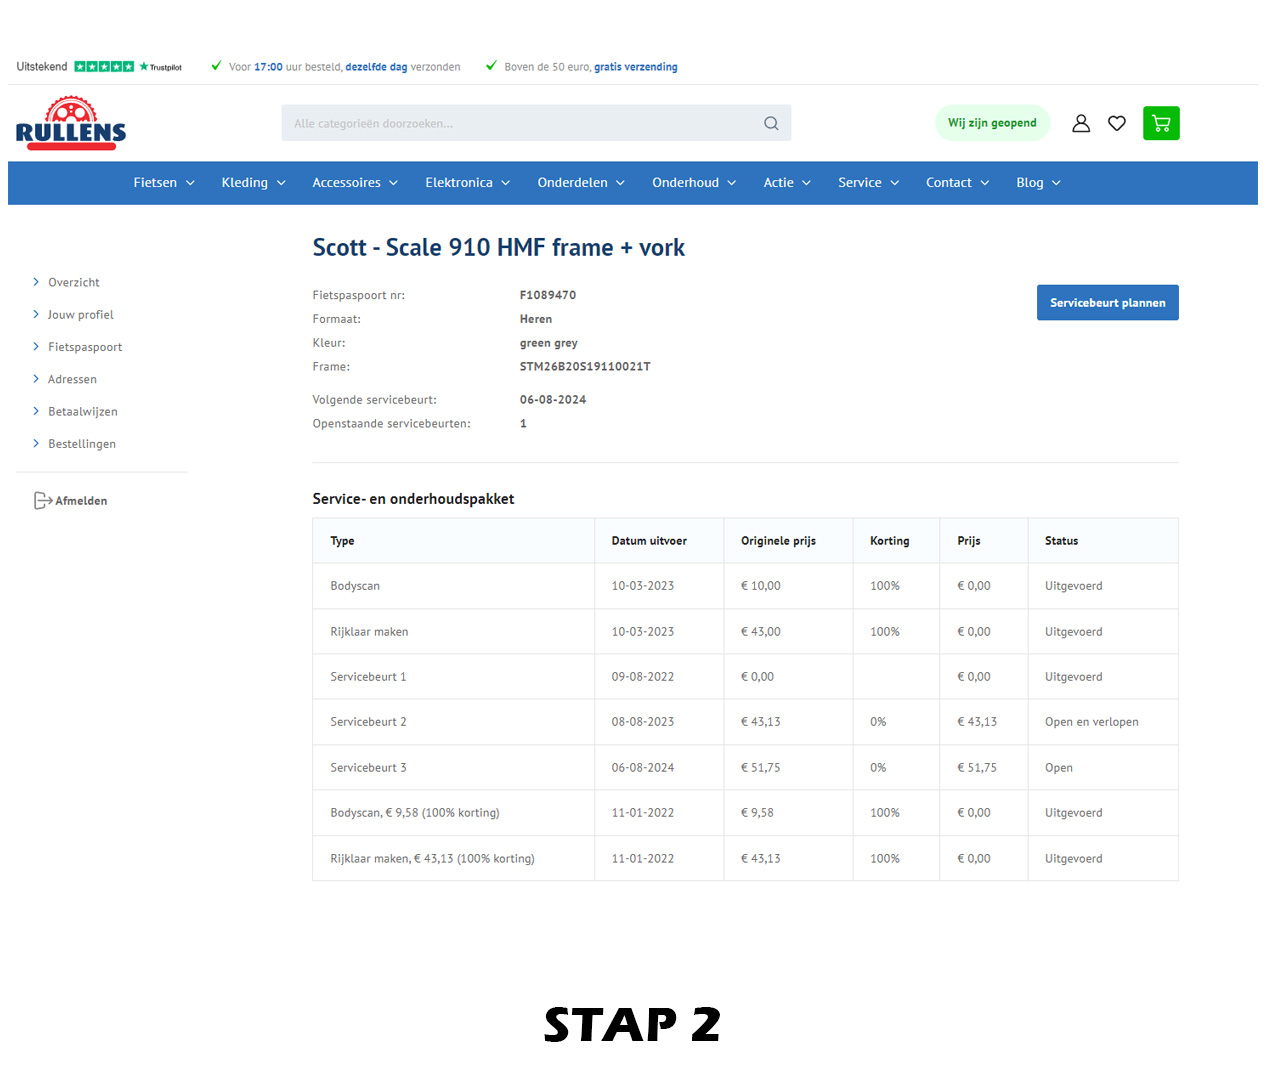Click the search magnifier icon

point(771,123)
